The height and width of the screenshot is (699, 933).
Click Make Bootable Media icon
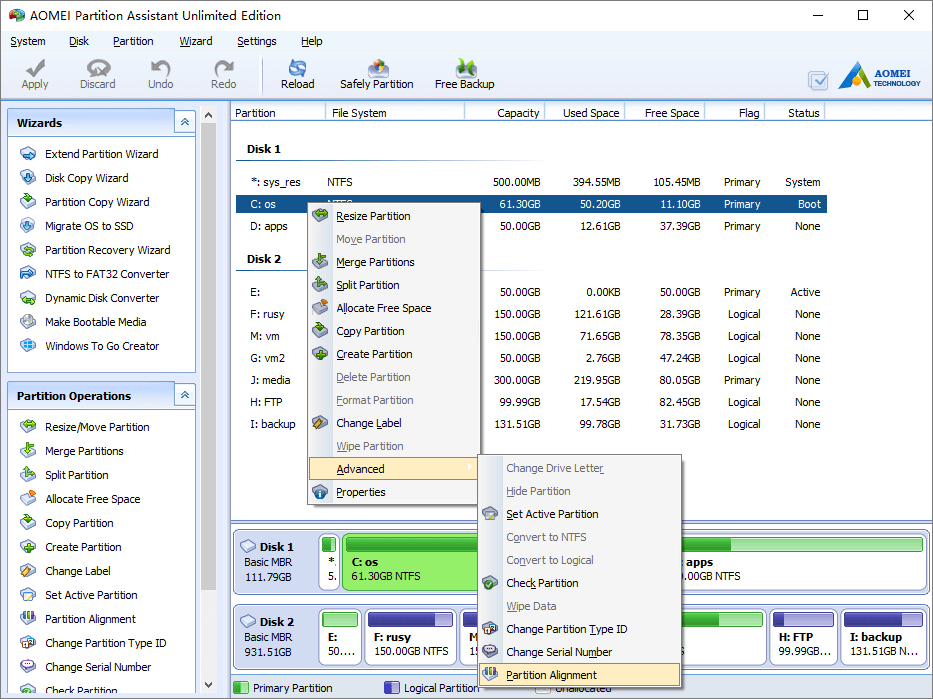pyautogui.click(x=28, y=322)
